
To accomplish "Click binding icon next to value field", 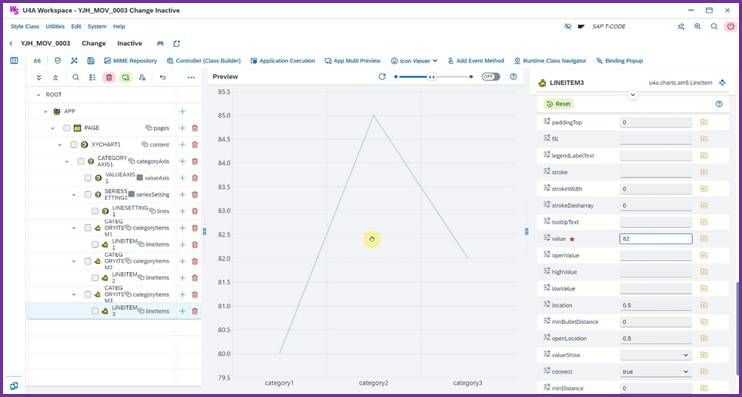I will tap(704, 238).
